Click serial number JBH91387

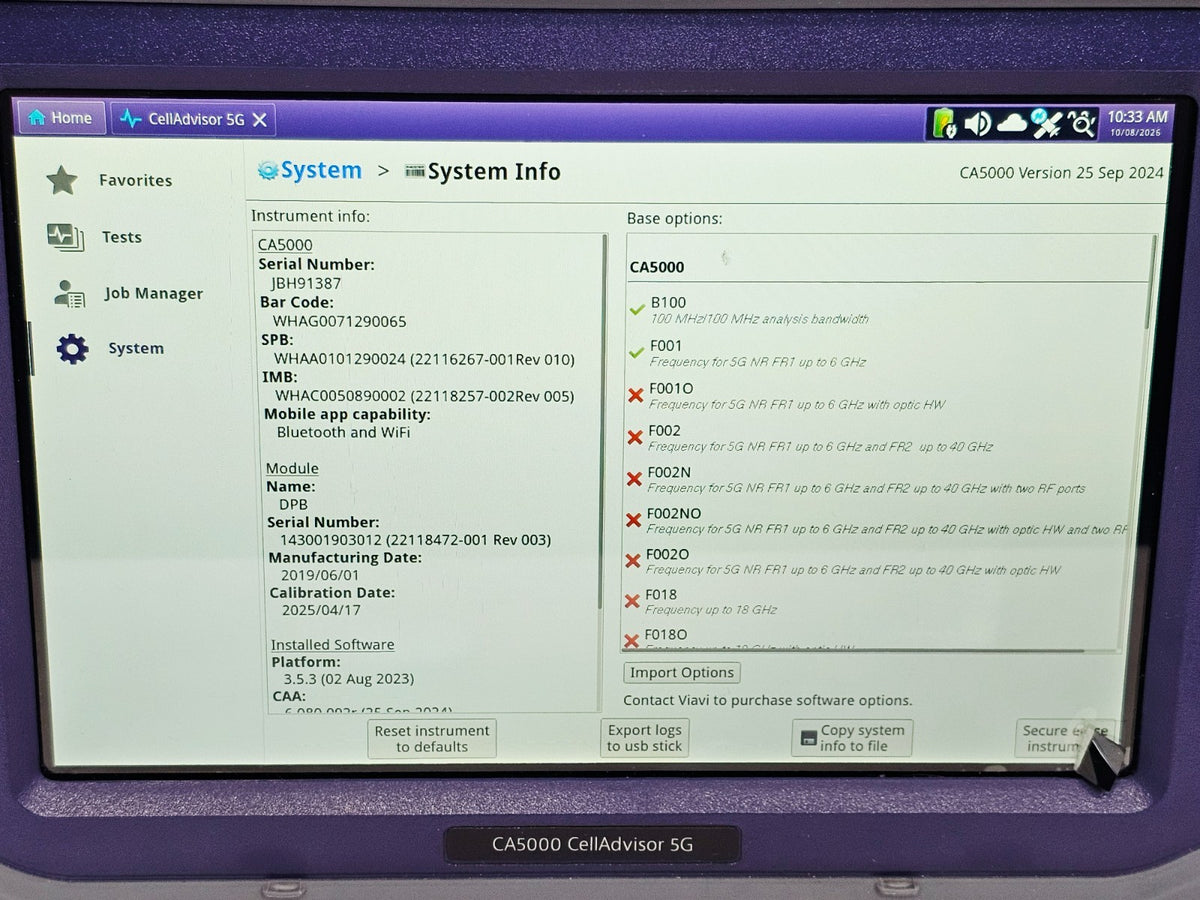coord(306,284)
